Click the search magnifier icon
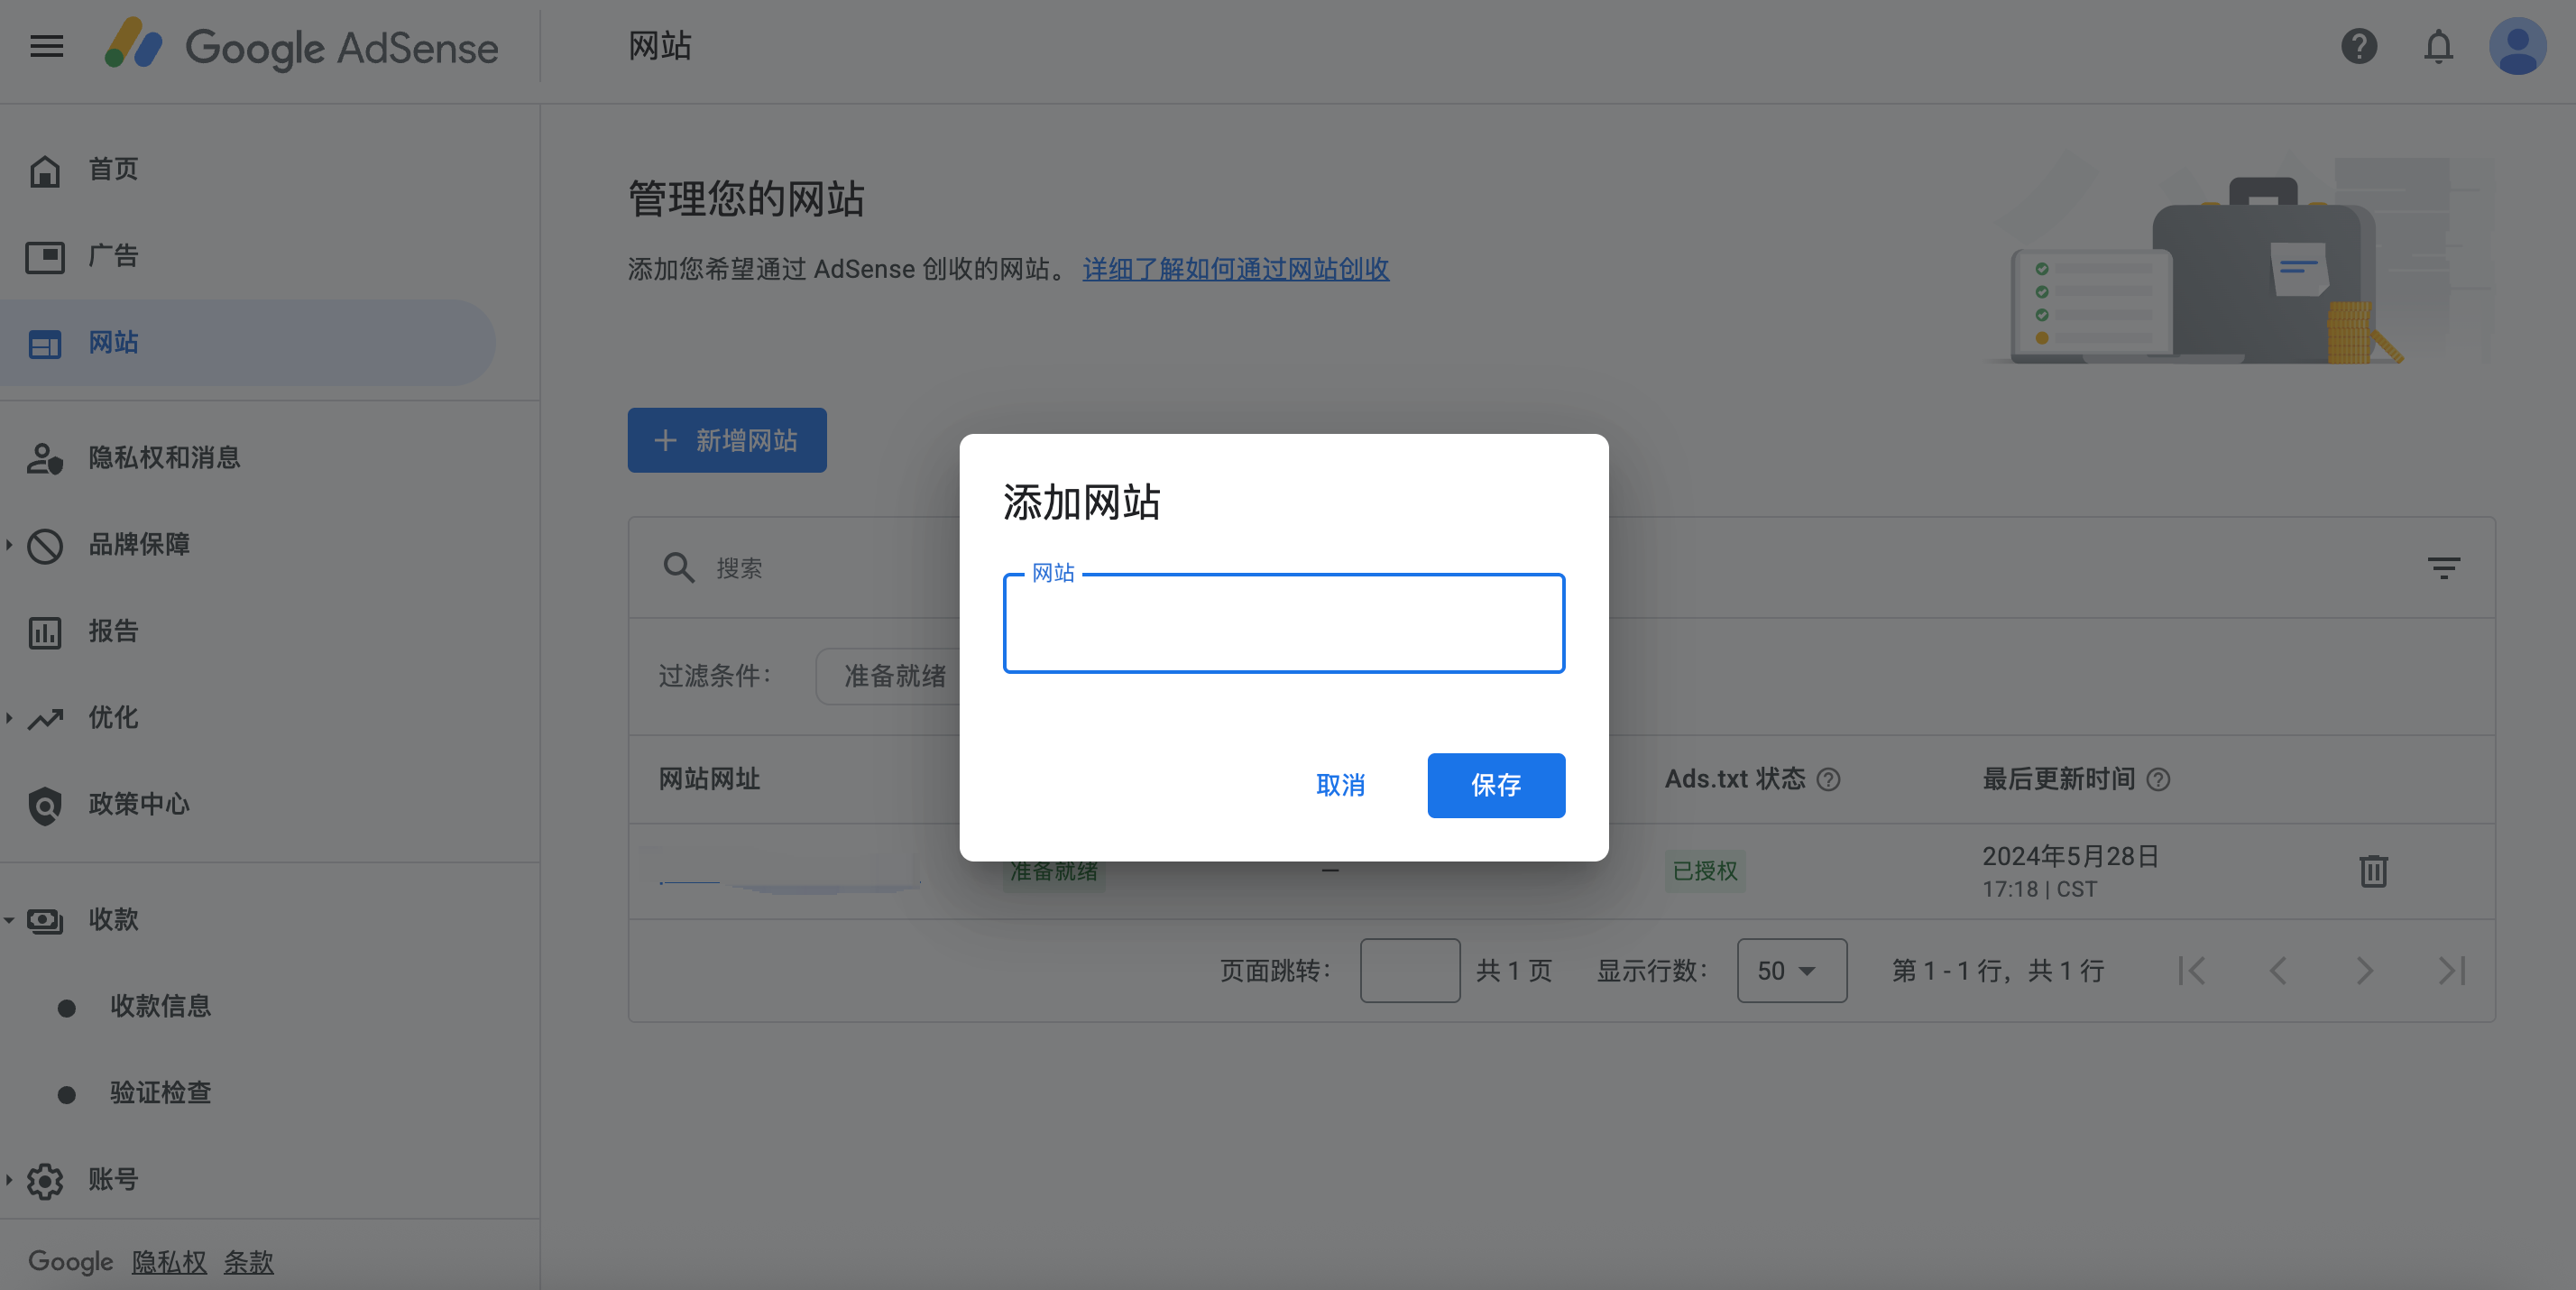This screenshot has width=2576, height=1290. click(679, 568)
